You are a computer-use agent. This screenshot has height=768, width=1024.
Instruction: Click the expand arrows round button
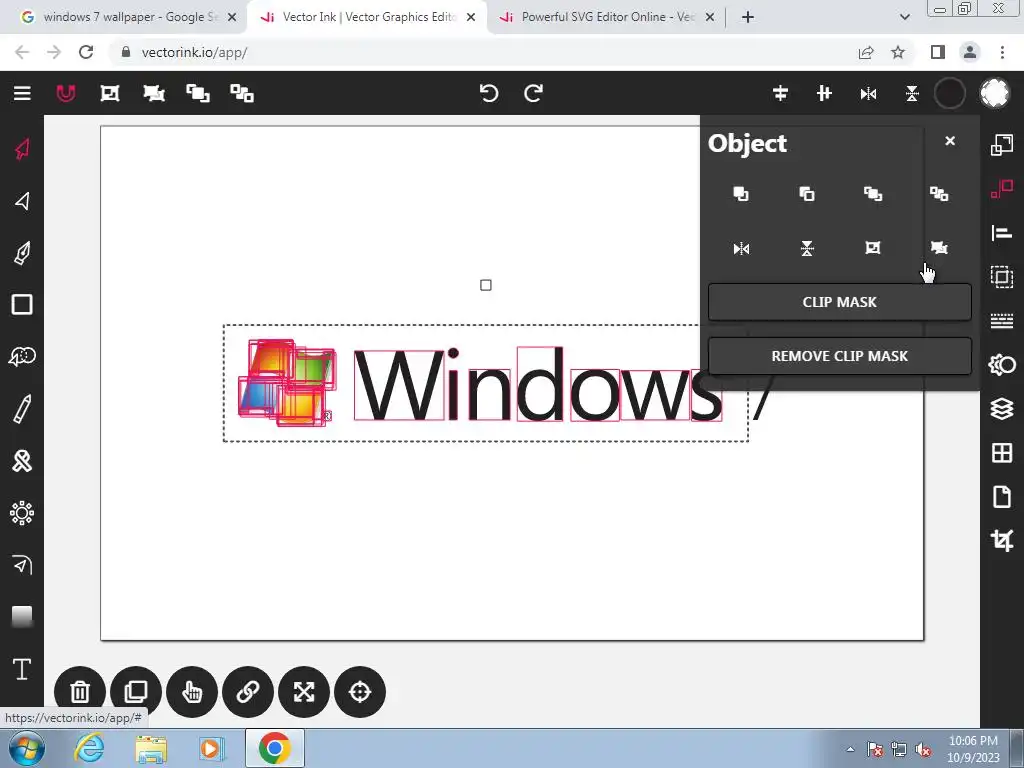click(x=304, y=692)
